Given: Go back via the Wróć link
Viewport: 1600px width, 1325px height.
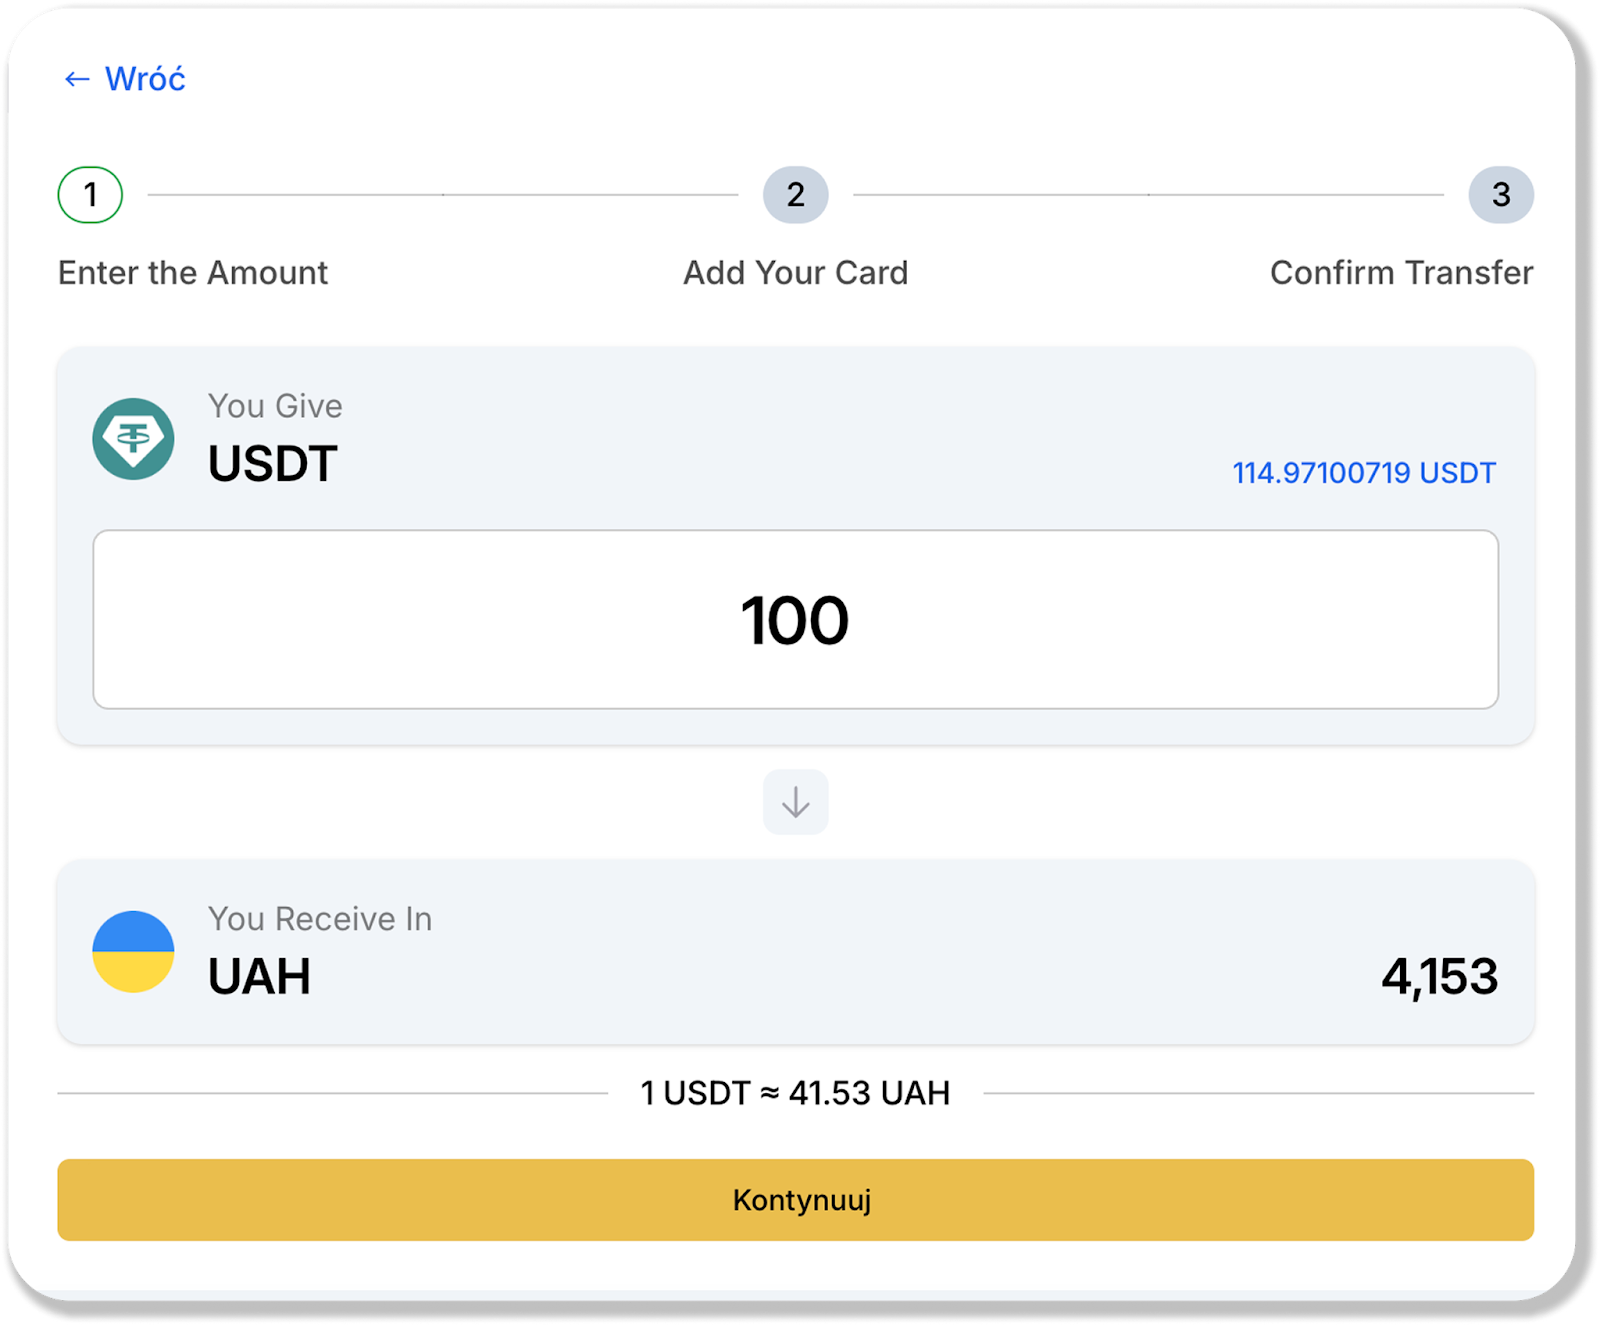Looking at the screenshot, I should pyautogui.click(x=145, y=79).
